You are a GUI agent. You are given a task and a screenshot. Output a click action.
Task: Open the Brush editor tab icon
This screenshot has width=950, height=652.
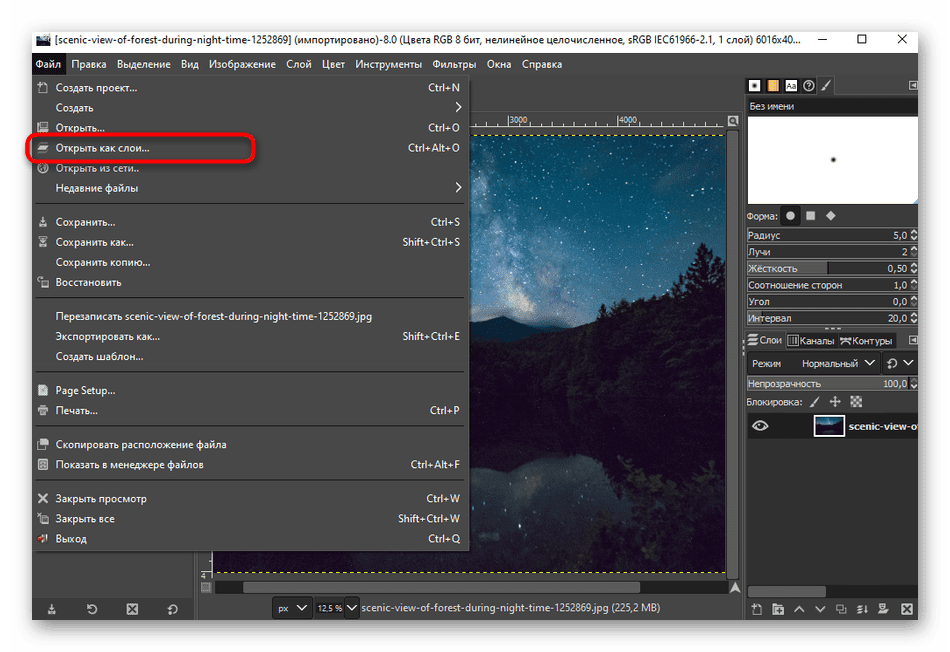click(x=826, y=86)
